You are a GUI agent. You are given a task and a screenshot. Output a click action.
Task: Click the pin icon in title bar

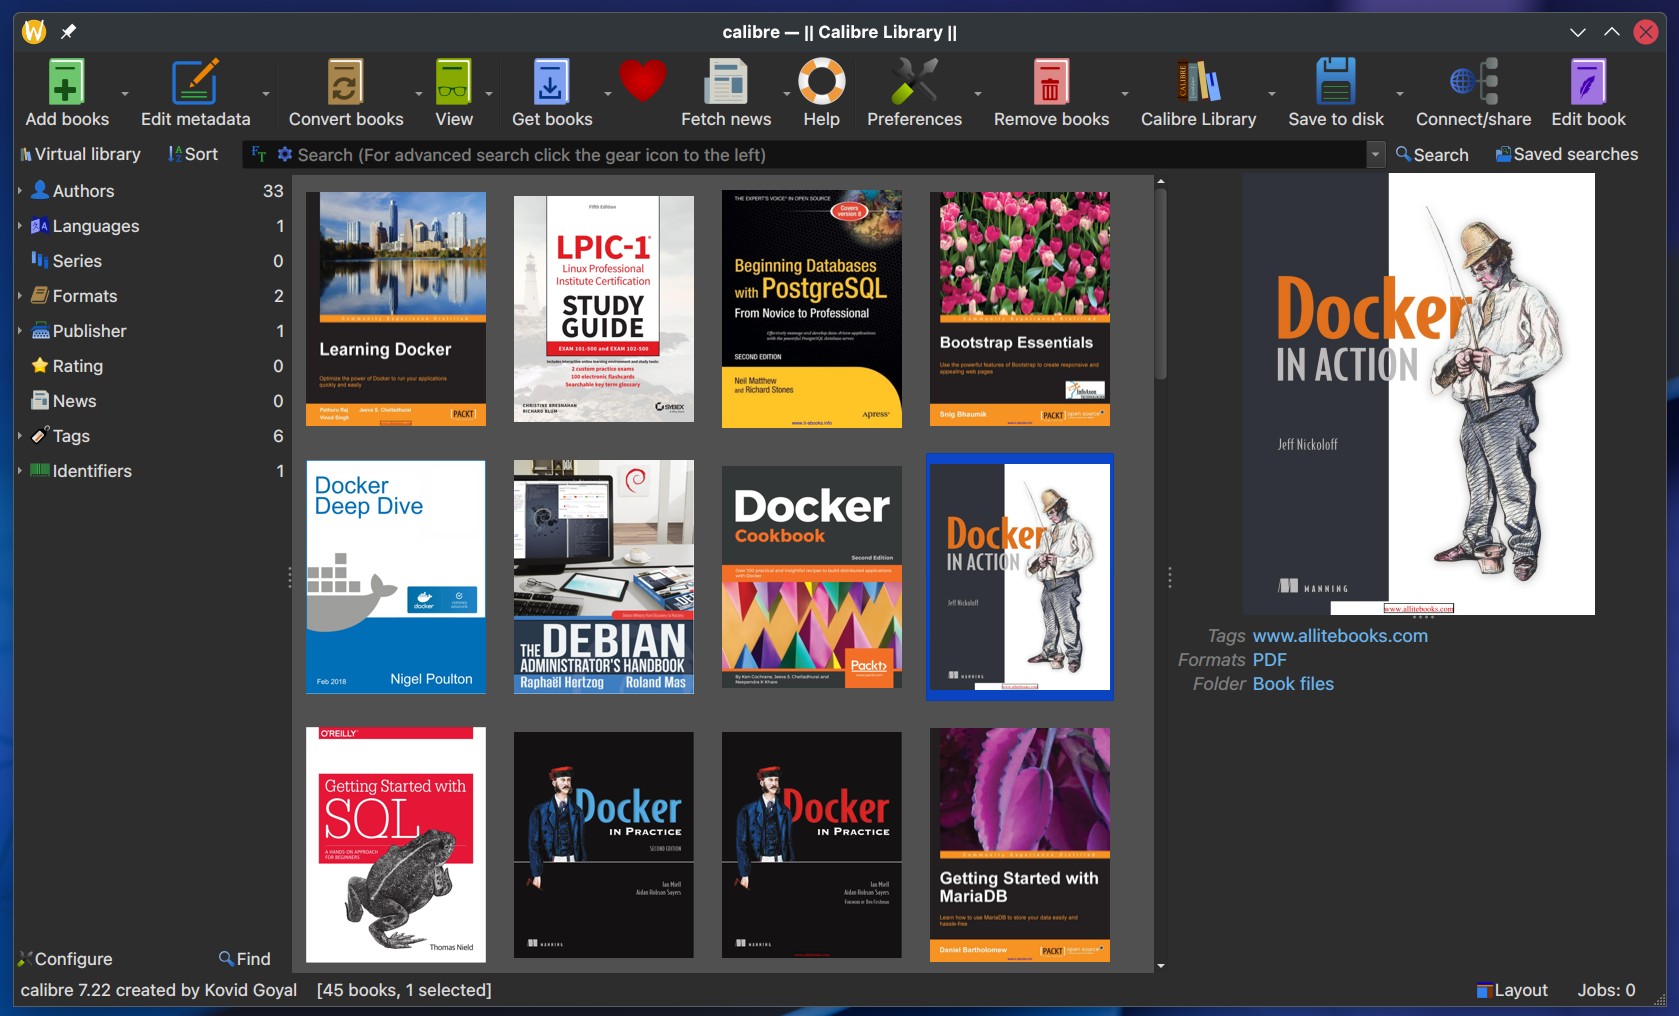coord(68,32)
